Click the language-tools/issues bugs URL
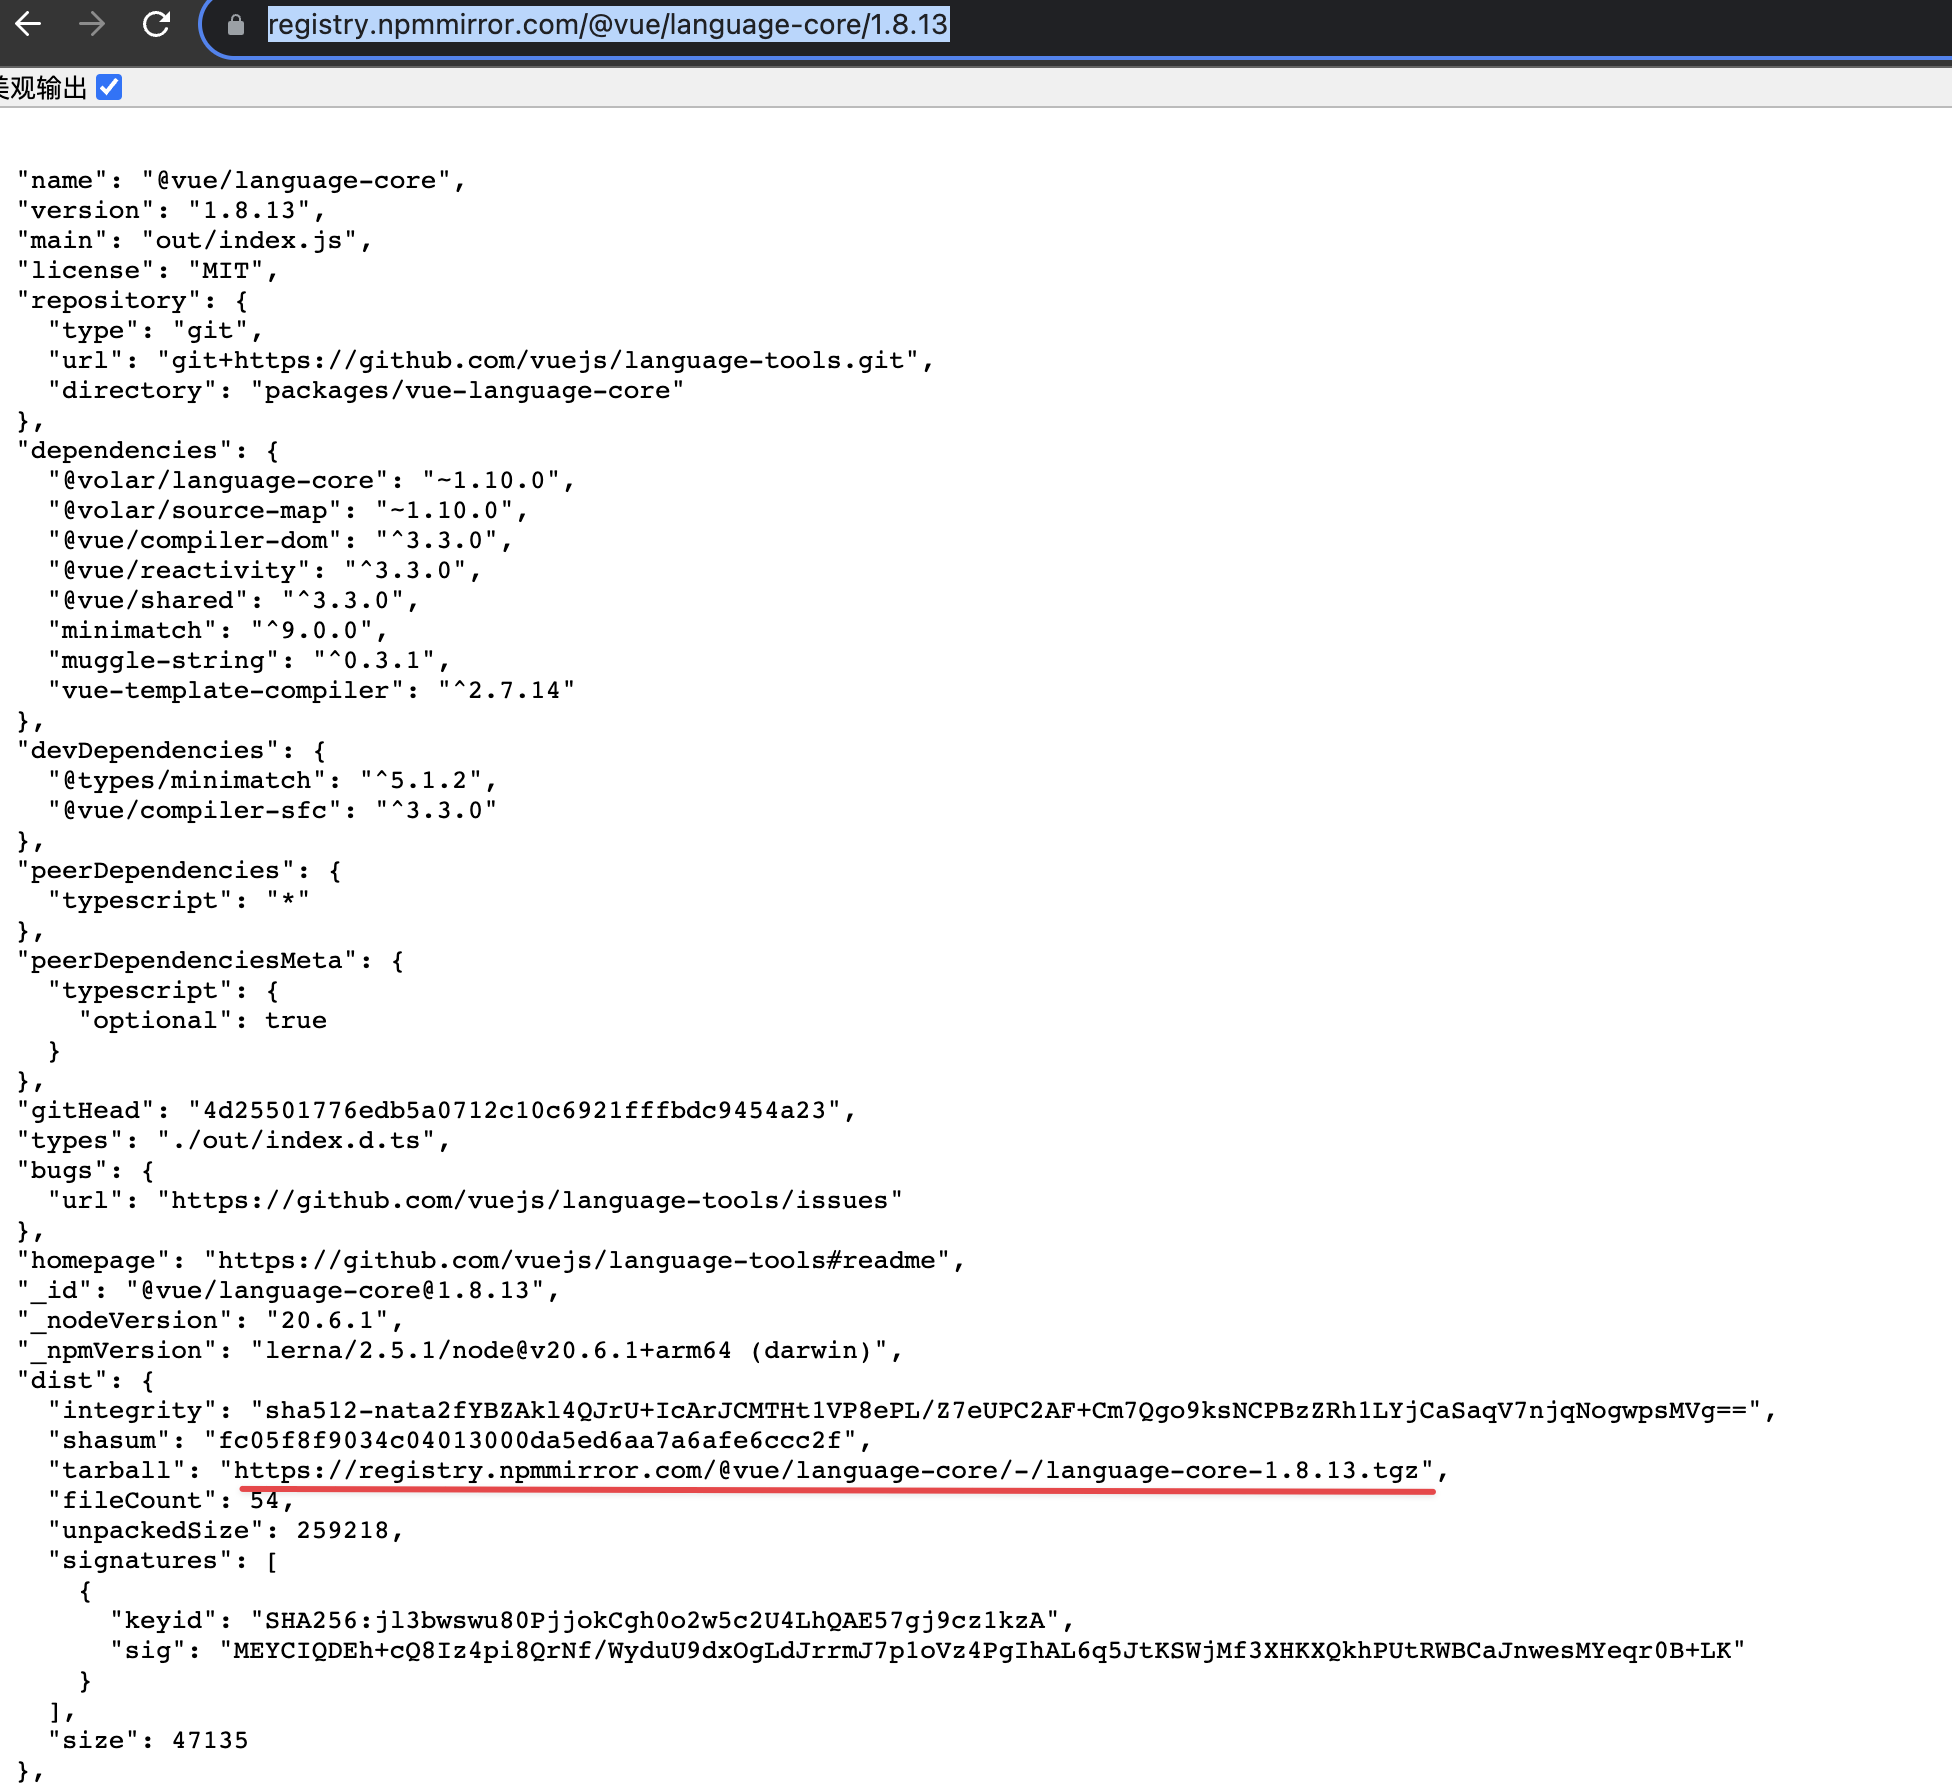Viewport: 1952px width, 1788px height. (x=530, y=1201)
